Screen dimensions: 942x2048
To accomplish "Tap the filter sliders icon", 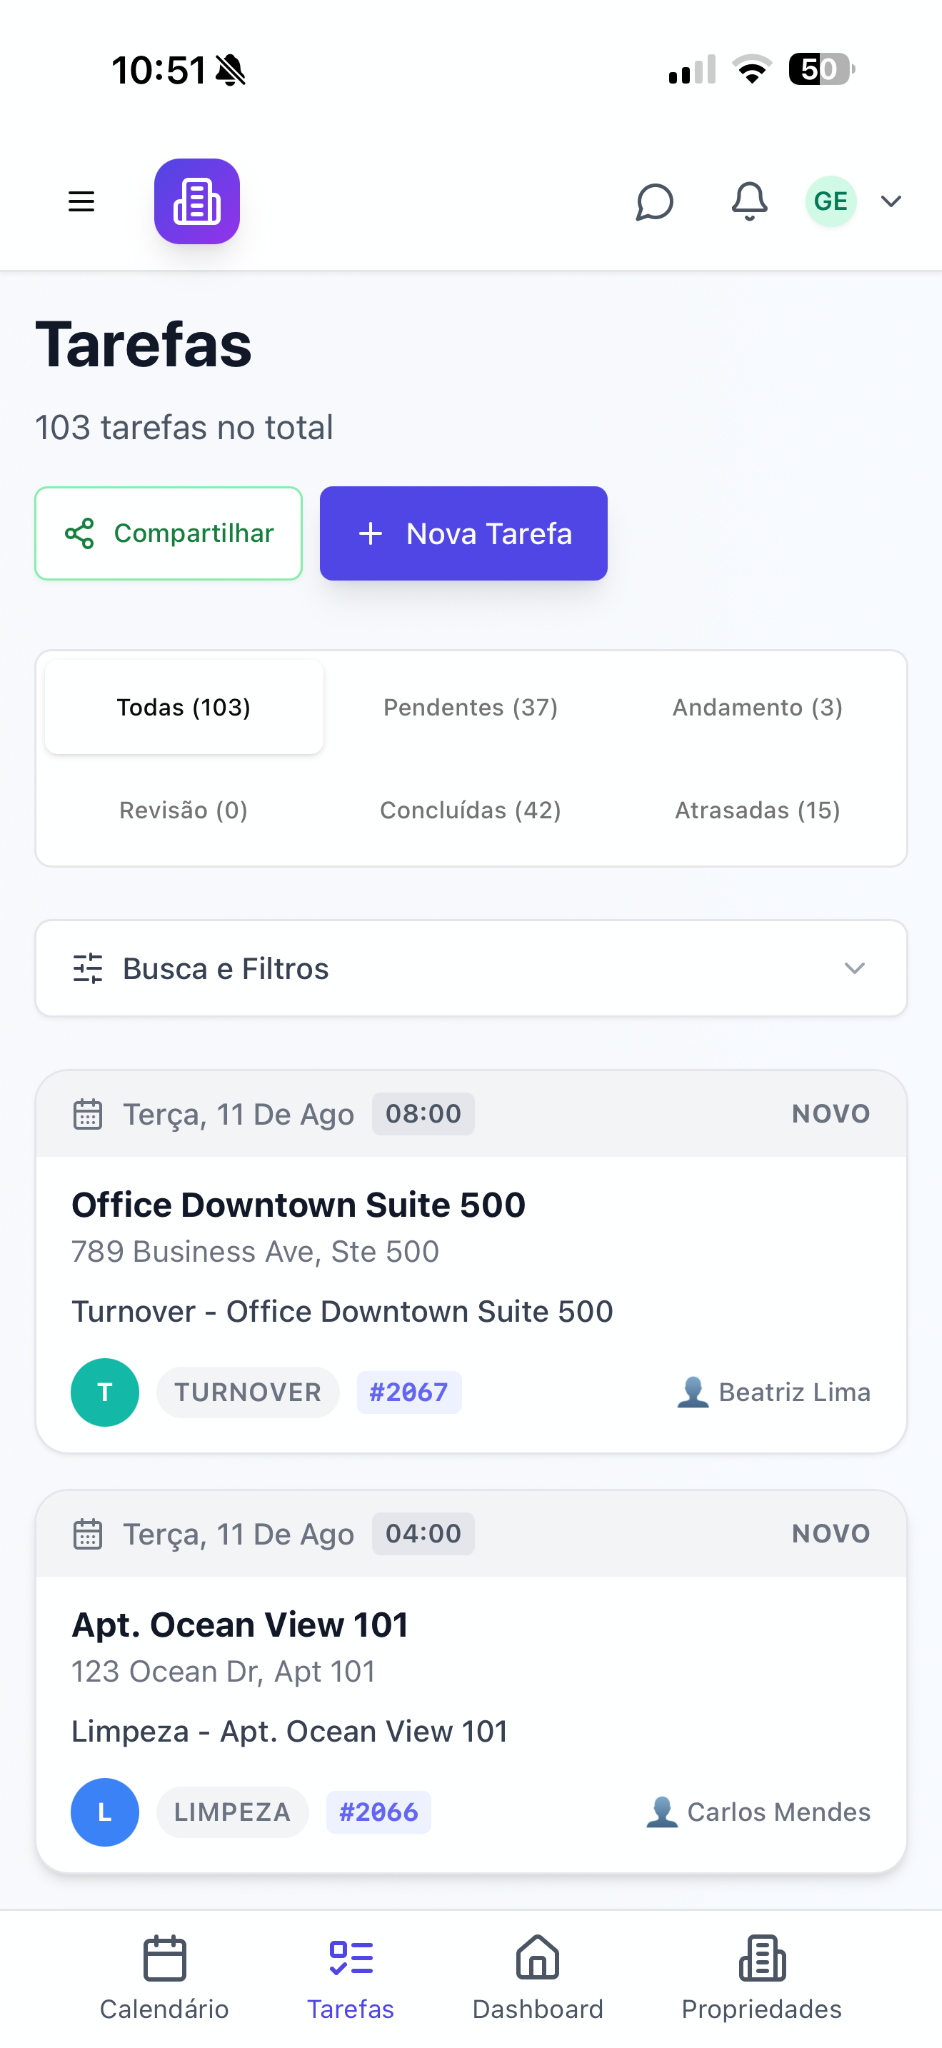I will [88, 968].
